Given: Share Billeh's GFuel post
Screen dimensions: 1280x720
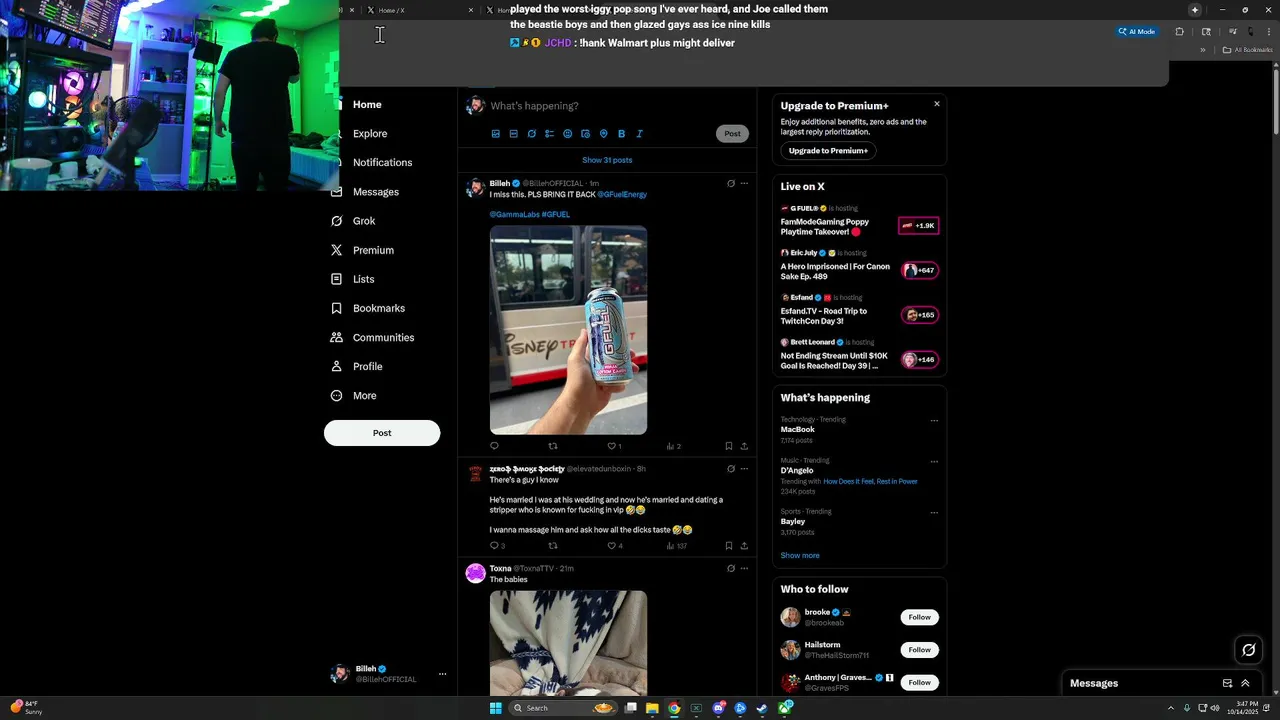Looking at the screenshot, I should point(744,446).
